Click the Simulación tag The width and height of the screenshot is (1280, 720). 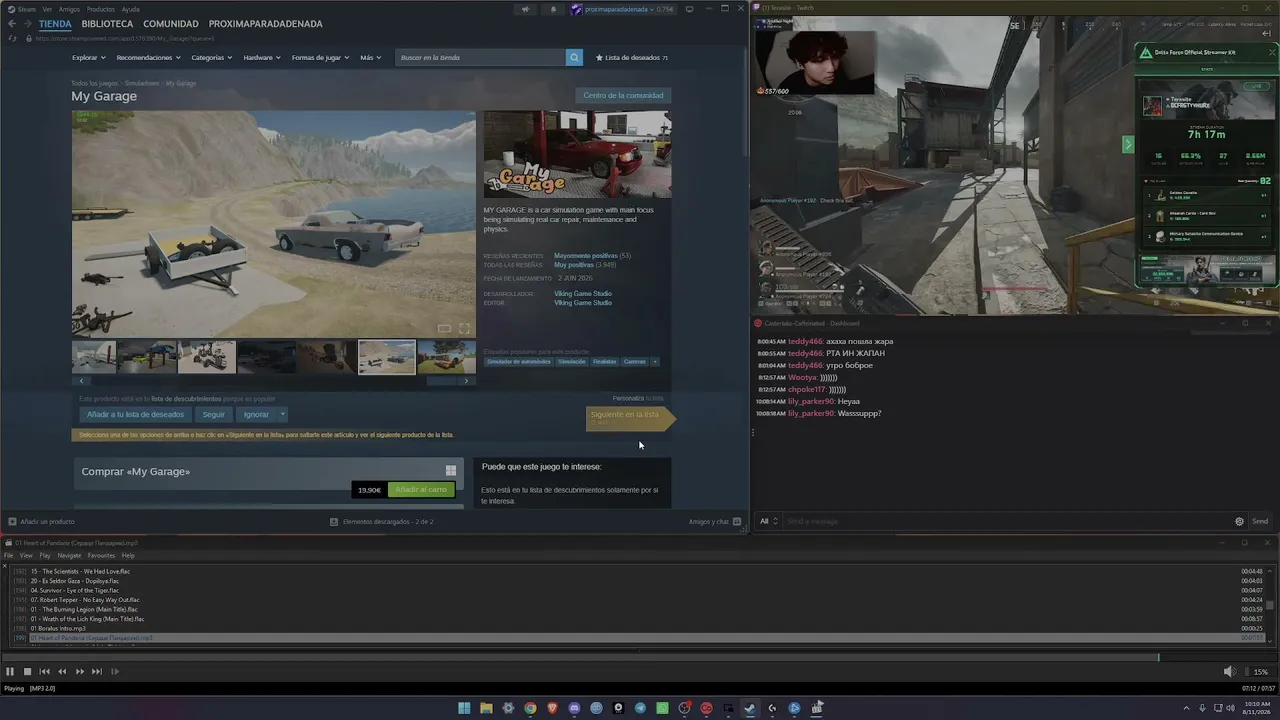(572, 362)
